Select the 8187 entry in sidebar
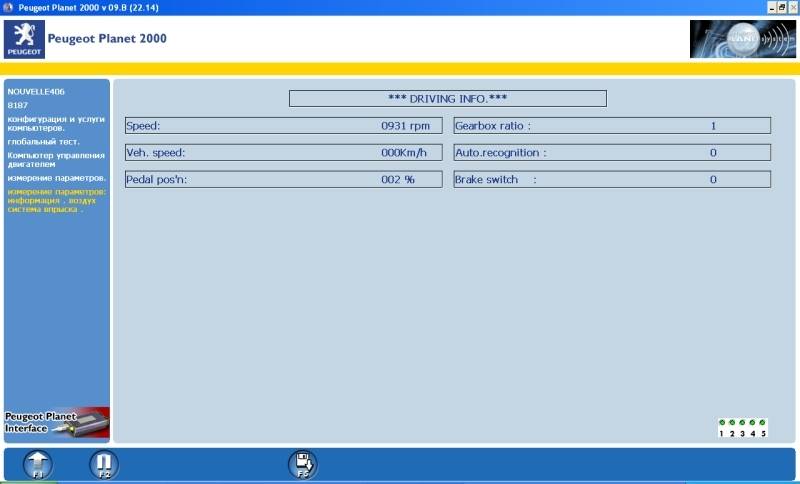 point(18,105)
